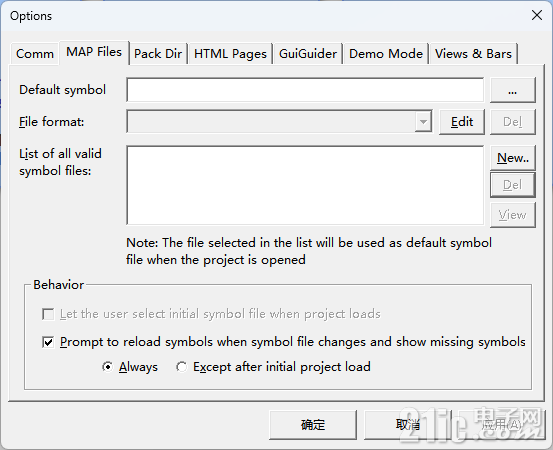553x450 pixels.
Task: Click the Edit file format button
Action: pos(462,122)
